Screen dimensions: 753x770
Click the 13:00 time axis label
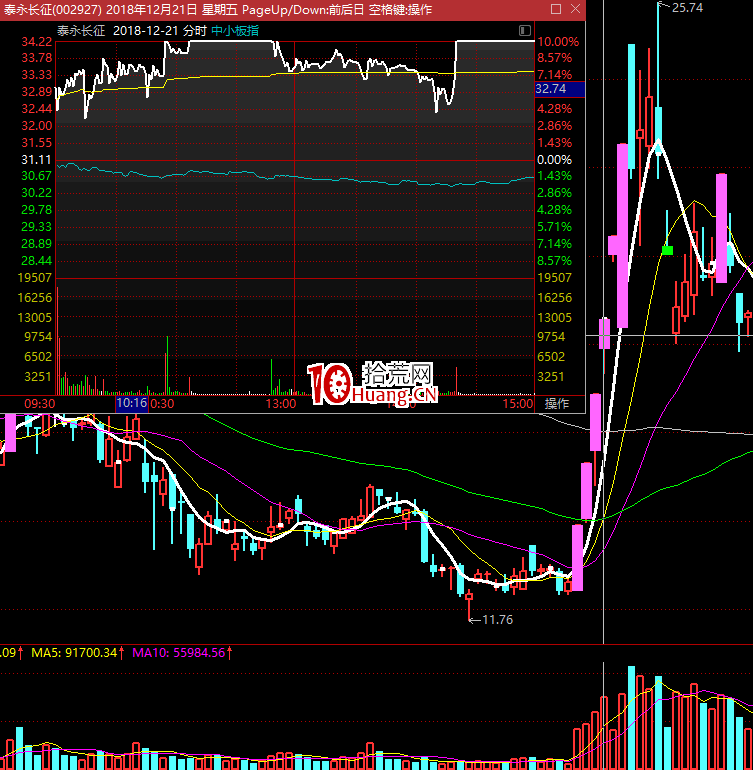point(281,404)
